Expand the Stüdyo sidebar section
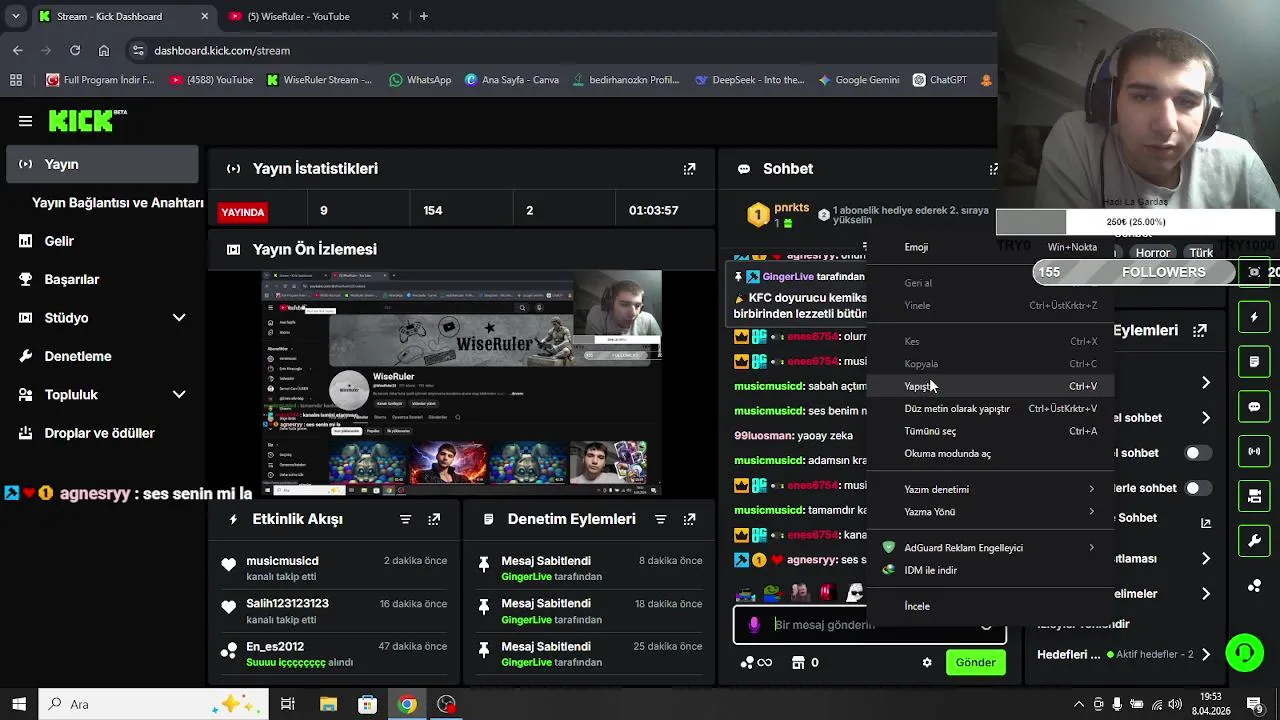Image resolution: width=1280 pixels, height=720 pixels. click(x=179, y=318)
